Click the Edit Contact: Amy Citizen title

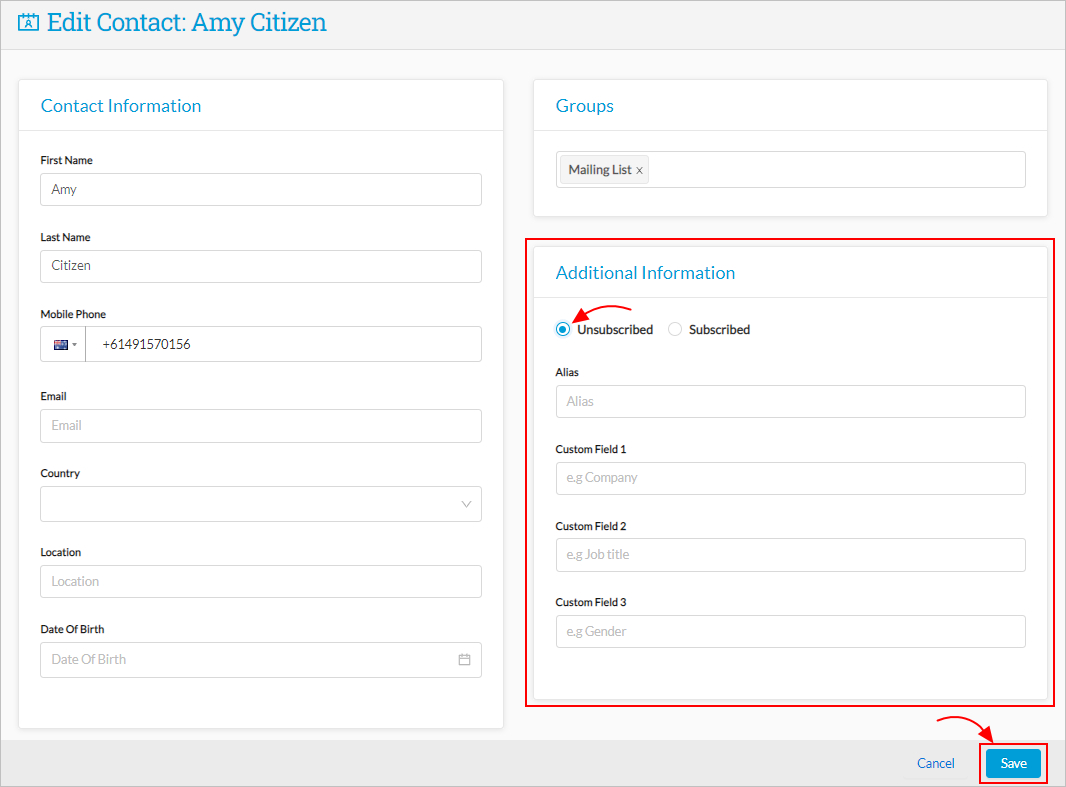[x=187, y=22]
